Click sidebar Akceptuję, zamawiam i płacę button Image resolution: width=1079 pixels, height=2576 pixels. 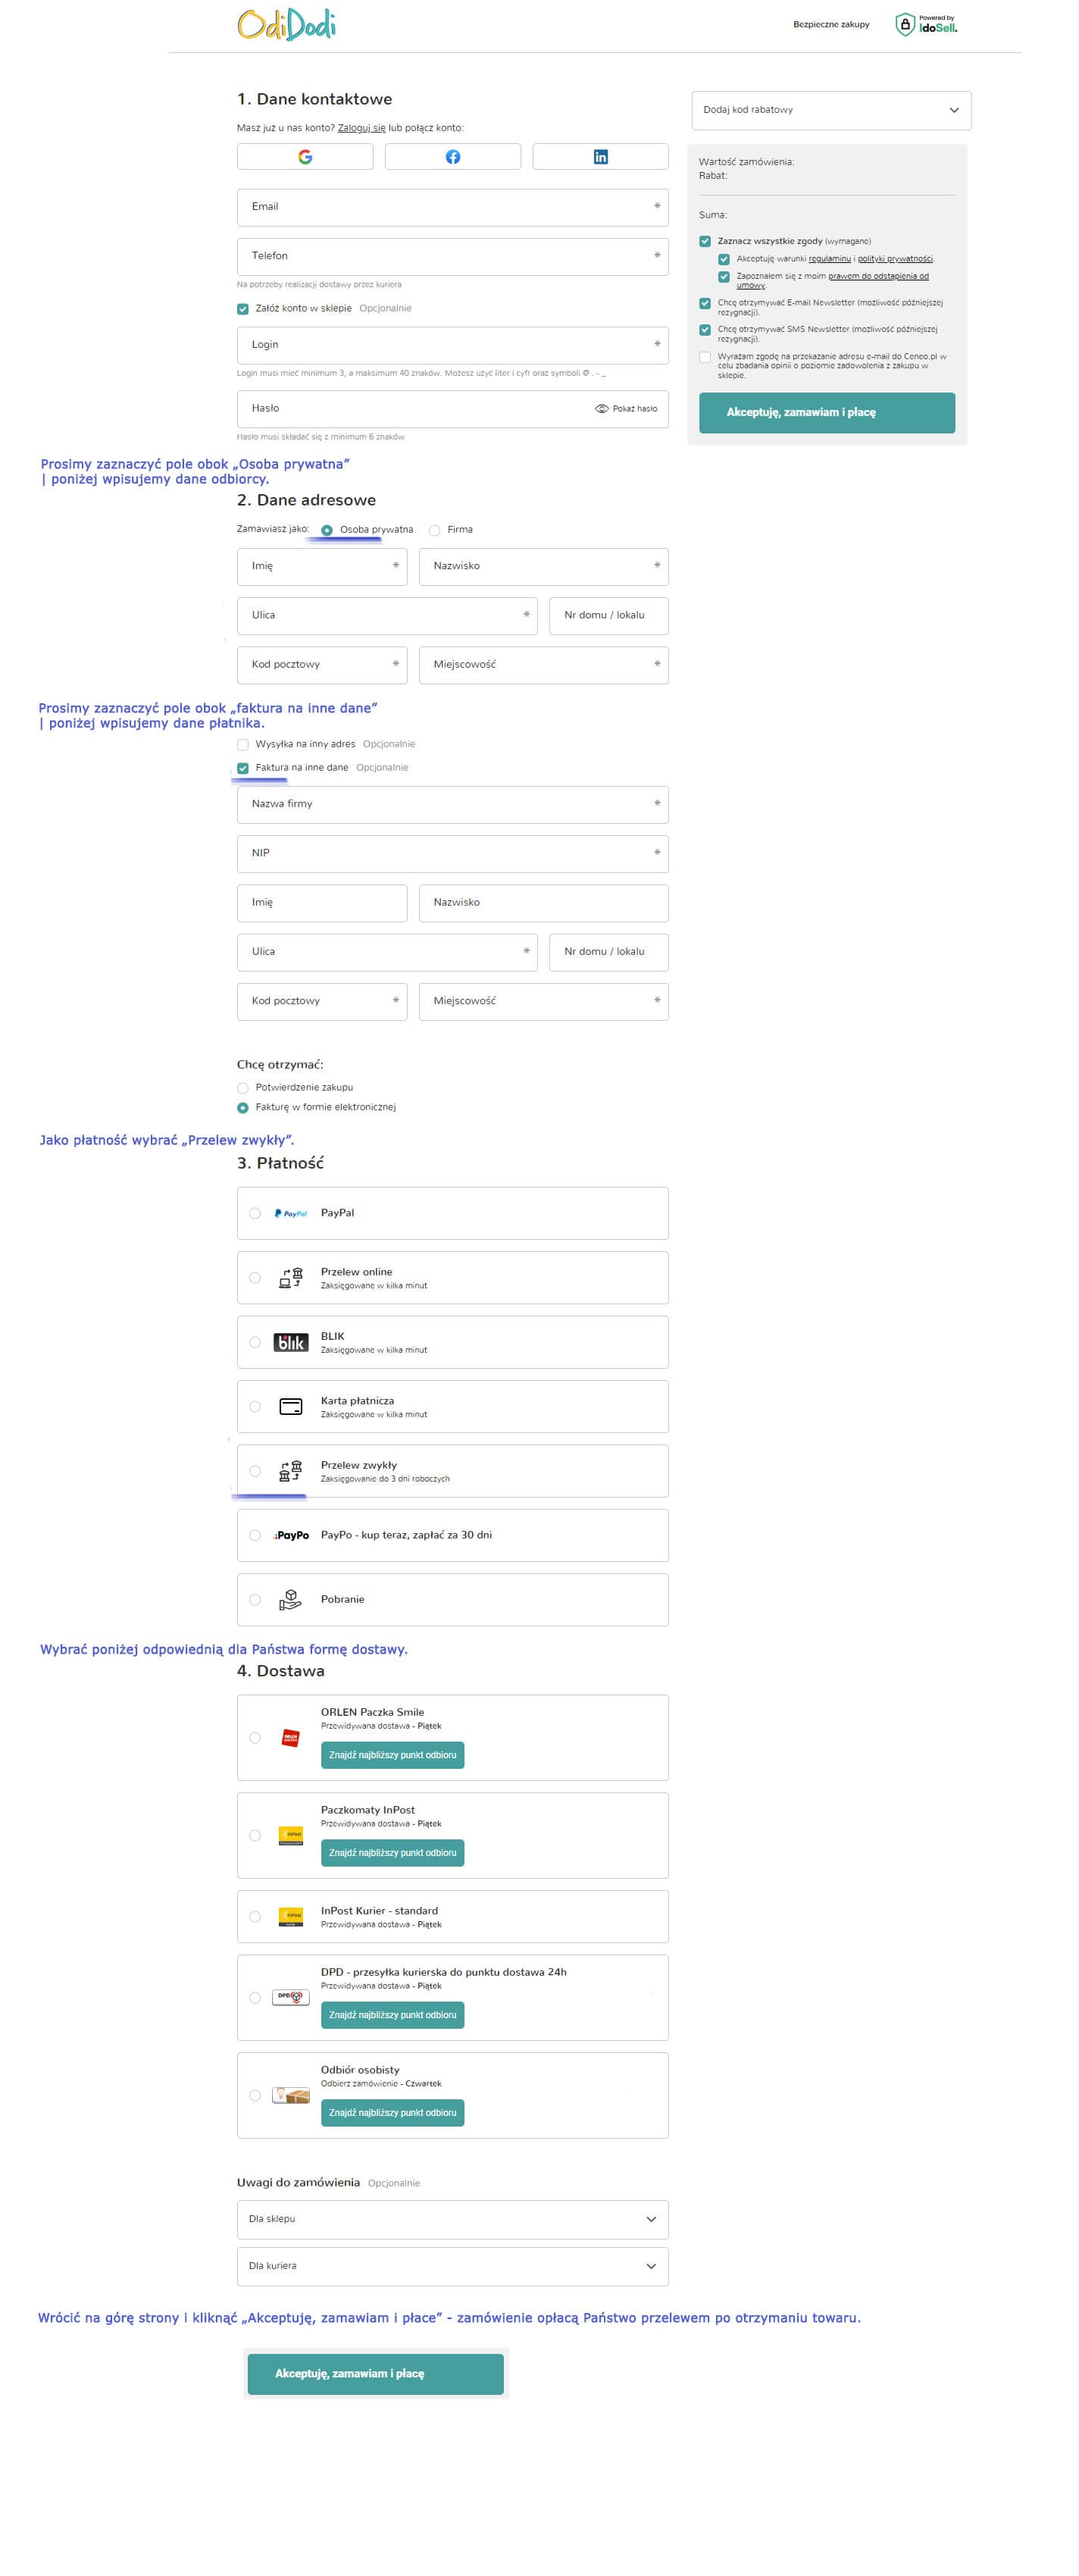click(827, 413)
